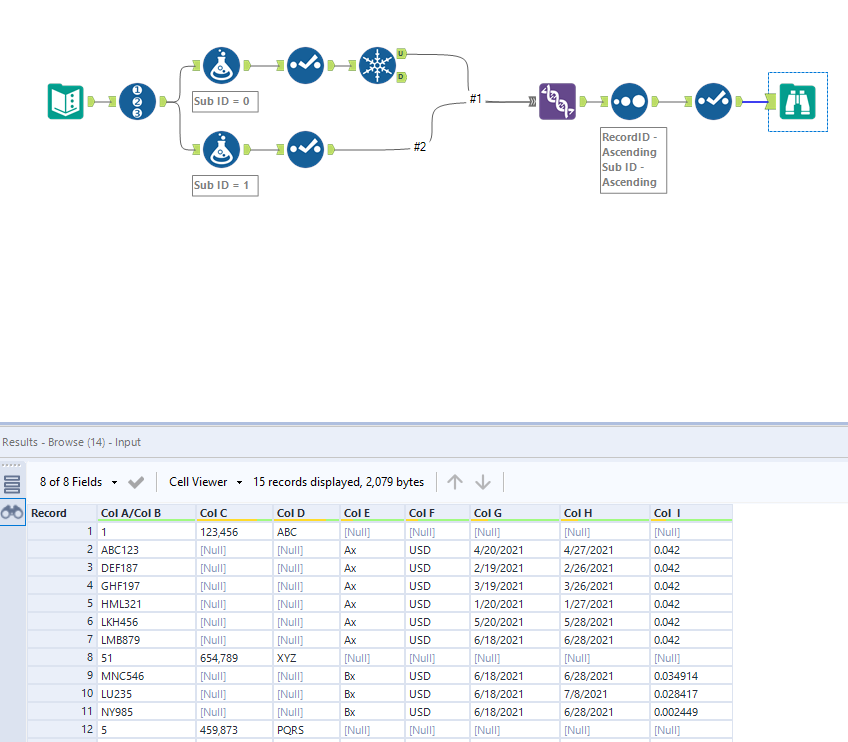Click the Col F column header

pos(438,513)
